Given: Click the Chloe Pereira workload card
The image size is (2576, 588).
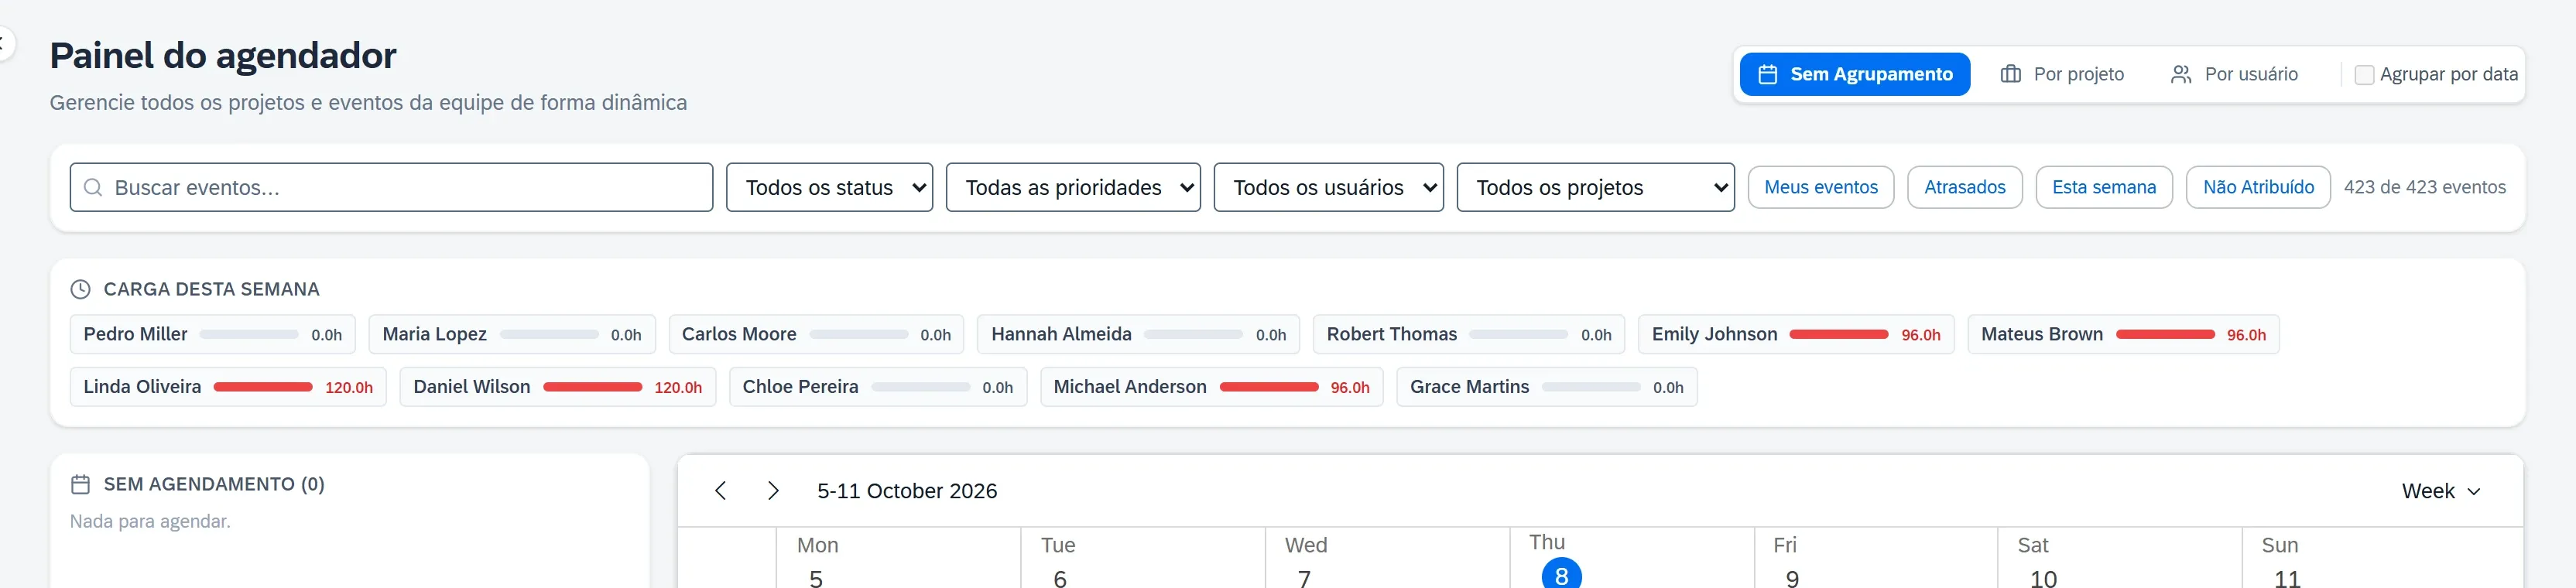Looking at the screenshot, I should pyautogui.click(x=878, y=387).
